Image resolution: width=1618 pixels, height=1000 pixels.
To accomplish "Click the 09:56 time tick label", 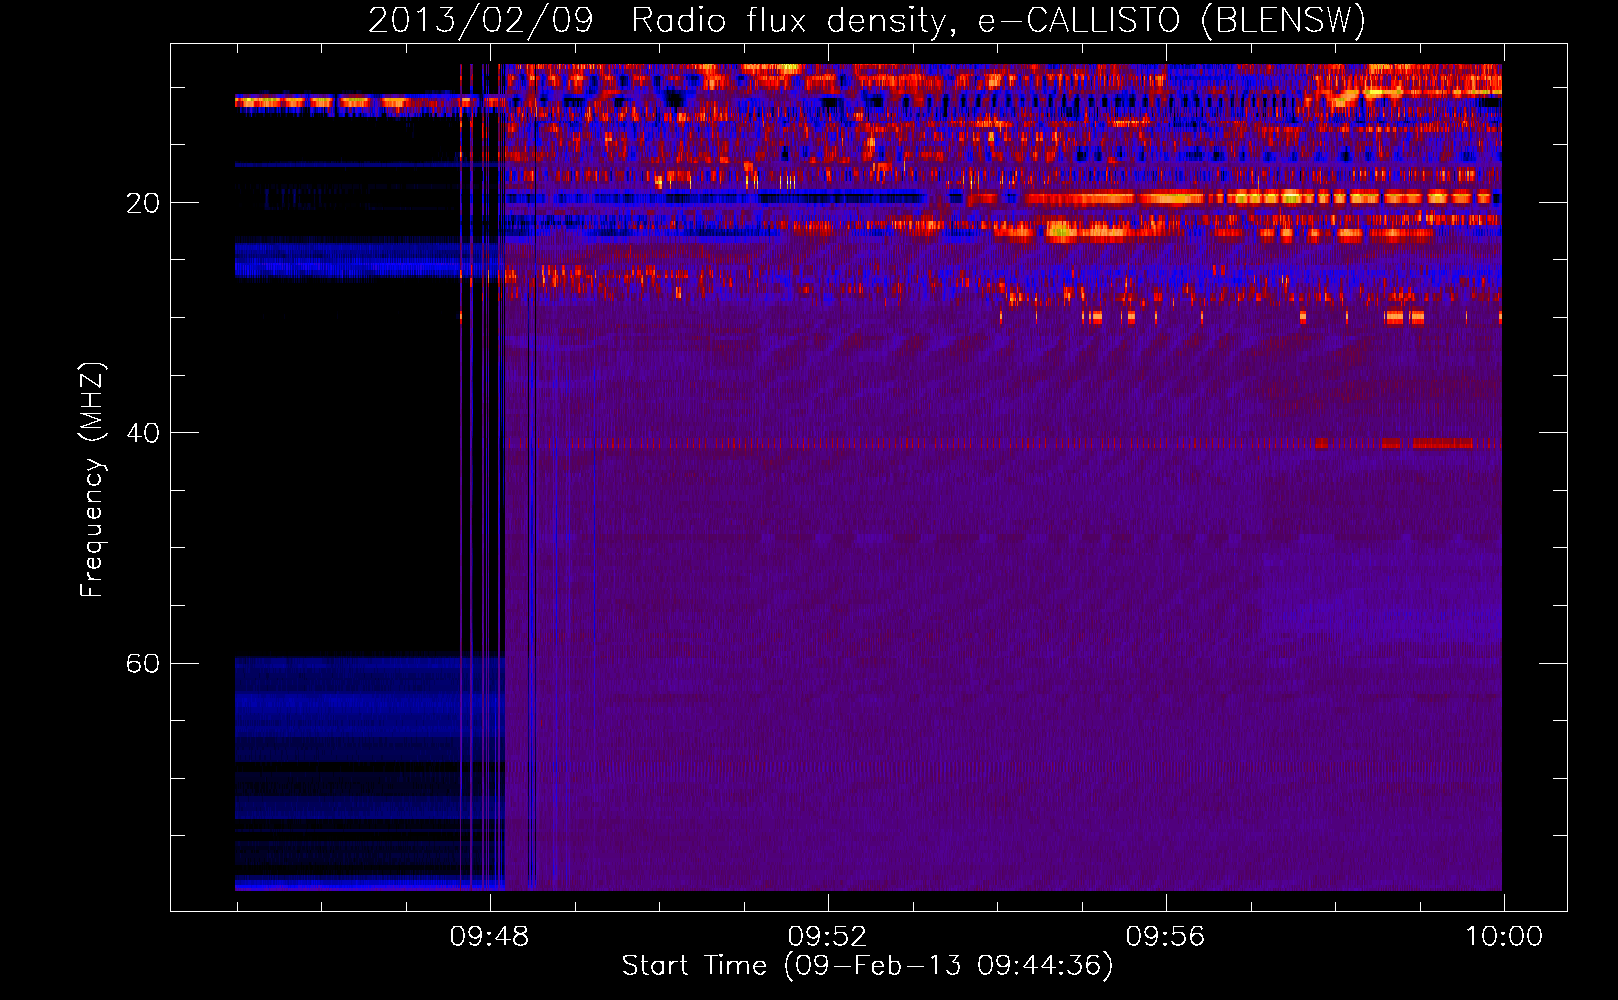I will point(1165,937).
